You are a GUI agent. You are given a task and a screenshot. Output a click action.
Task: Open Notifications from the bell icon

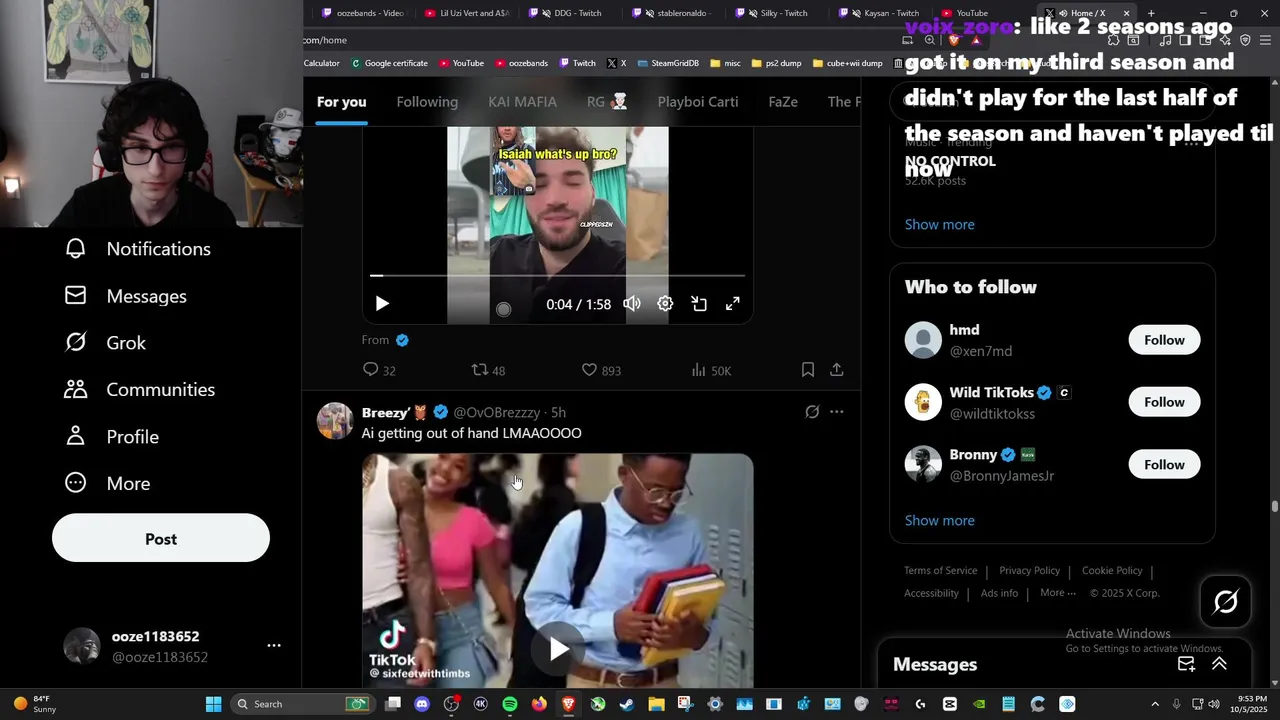(75, 249)
